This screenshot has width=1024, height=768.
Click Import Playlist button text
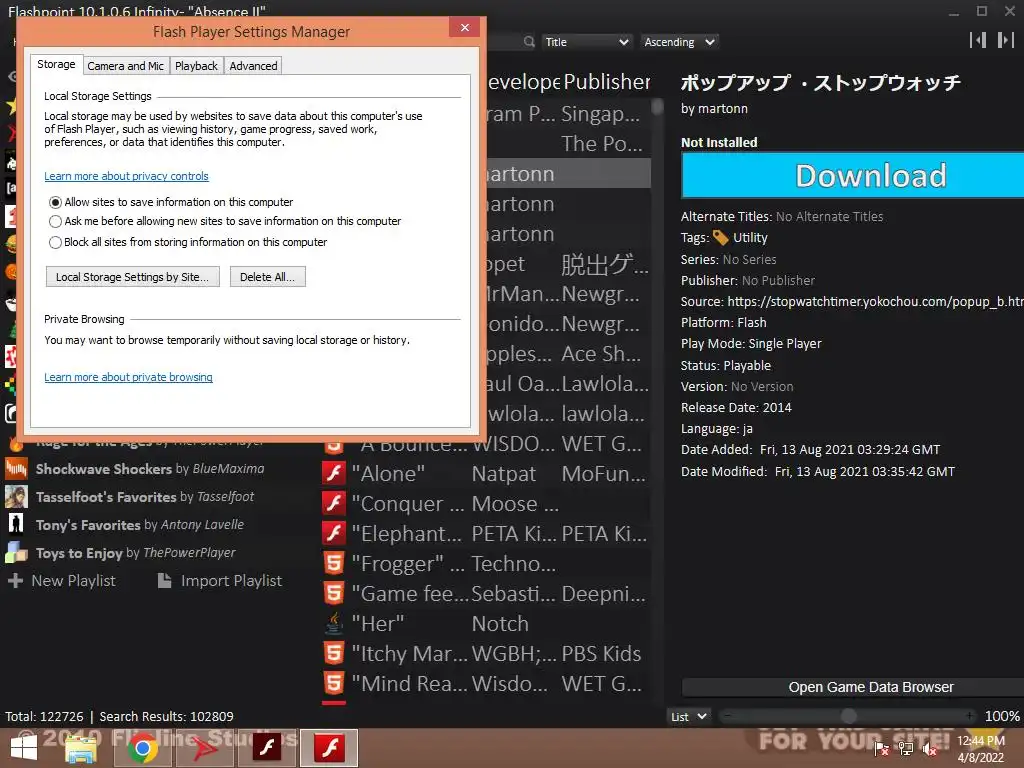click(x=231, y=581)
